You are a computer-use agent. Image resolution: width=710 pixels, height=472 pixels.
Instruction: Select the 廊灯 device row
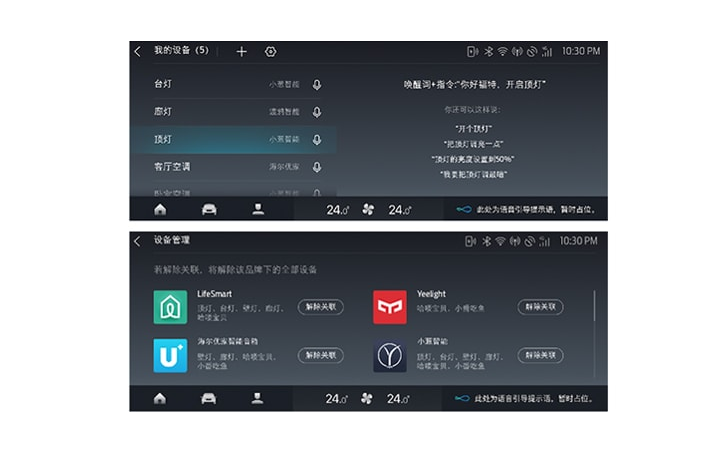pyautogui.click(x=233, y=112)
